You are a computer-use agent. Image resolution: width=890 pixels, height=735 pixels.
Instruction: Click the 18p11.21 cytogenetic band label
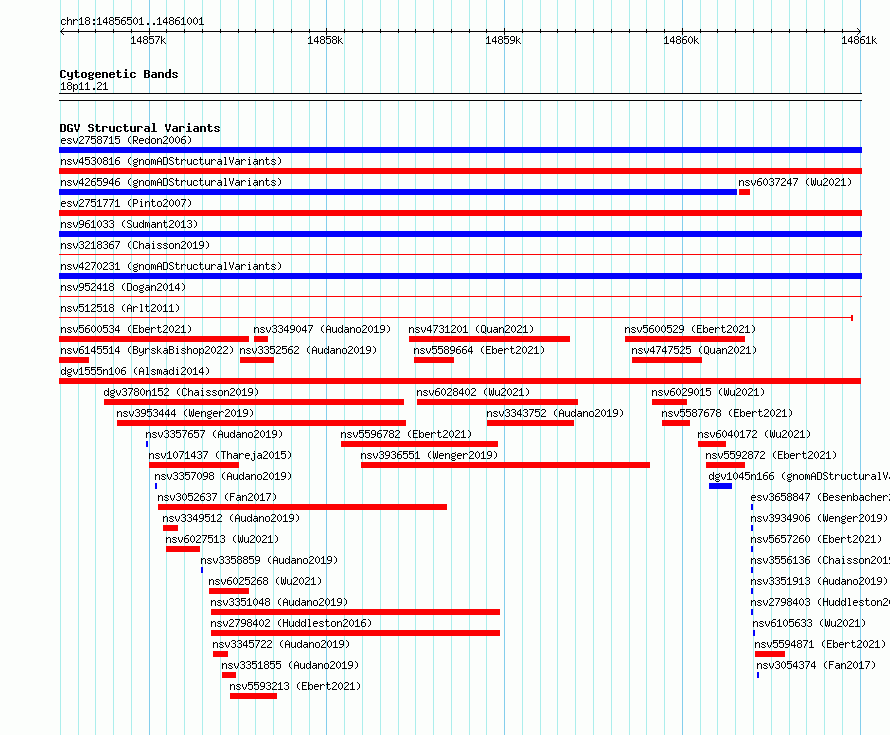click(x=84, y=86)
